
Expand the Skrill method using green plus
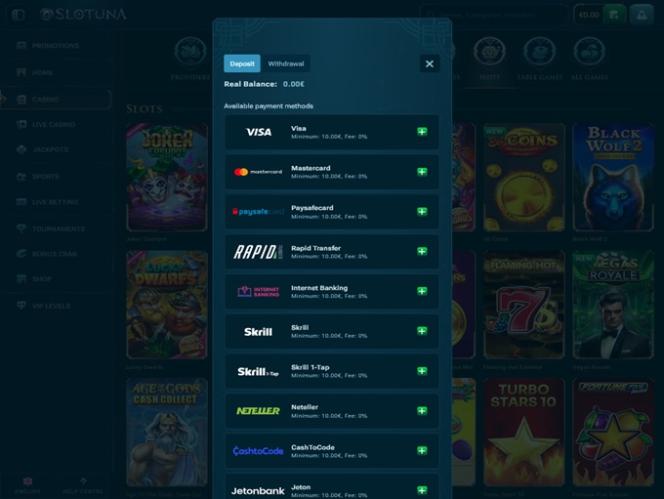pyautogui.click(x=422, y=331)
